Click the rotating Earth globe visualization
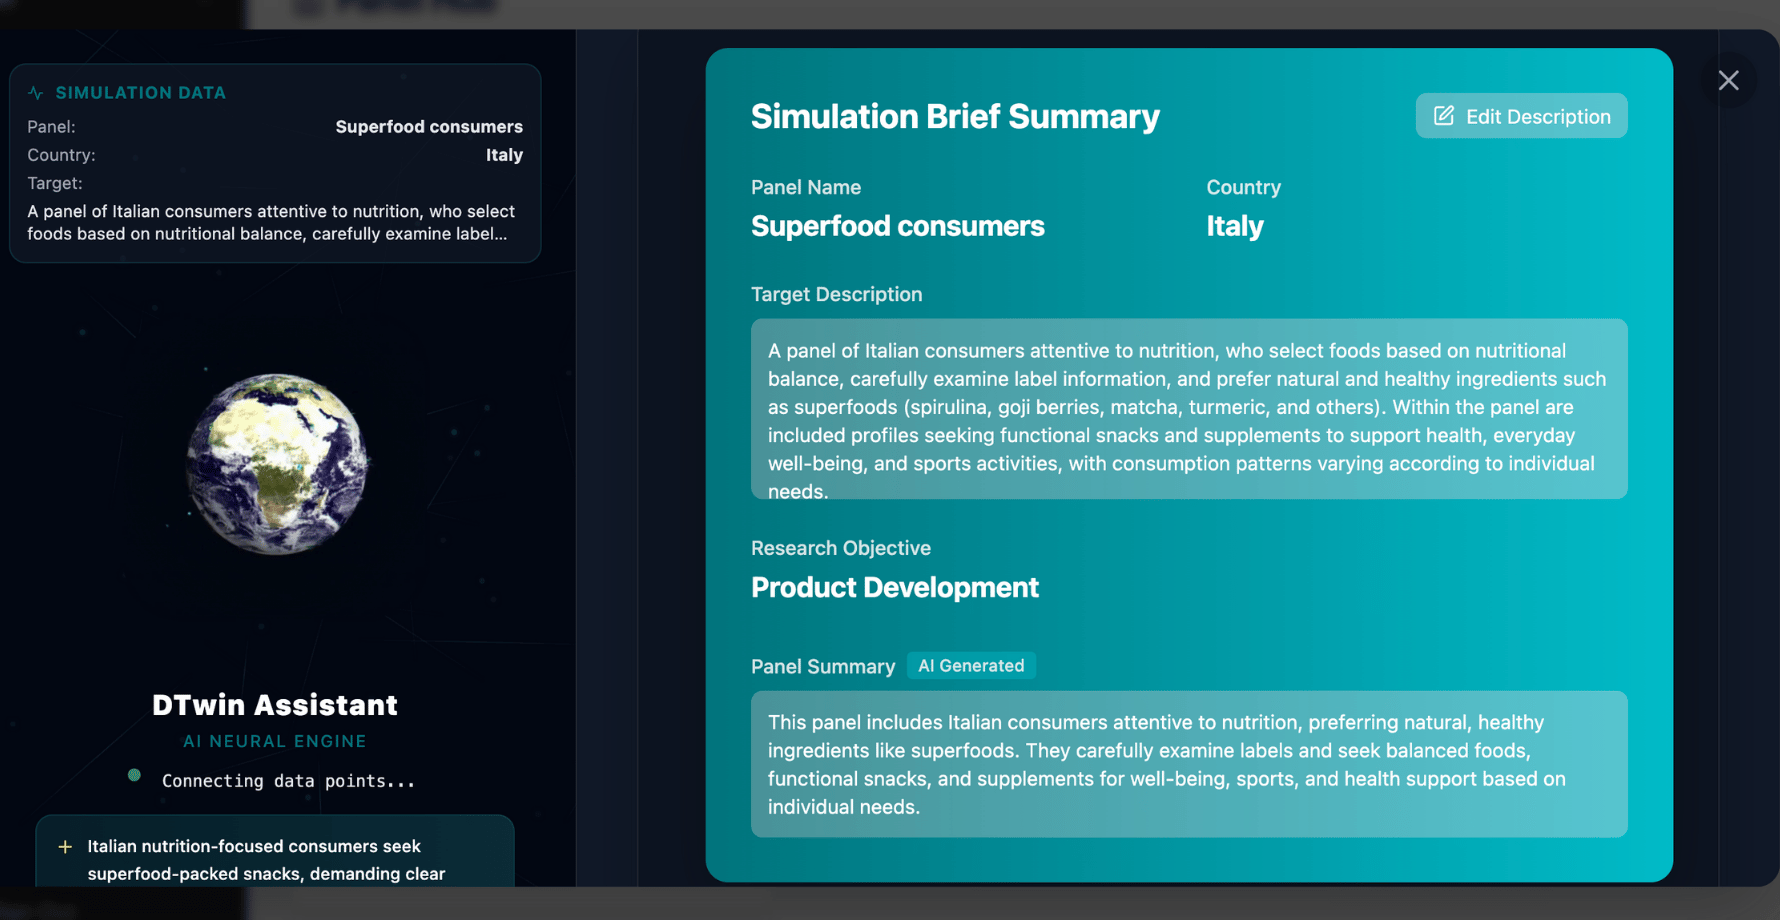Viewport: 1780px width, 920px height. [x=277, y=462]
